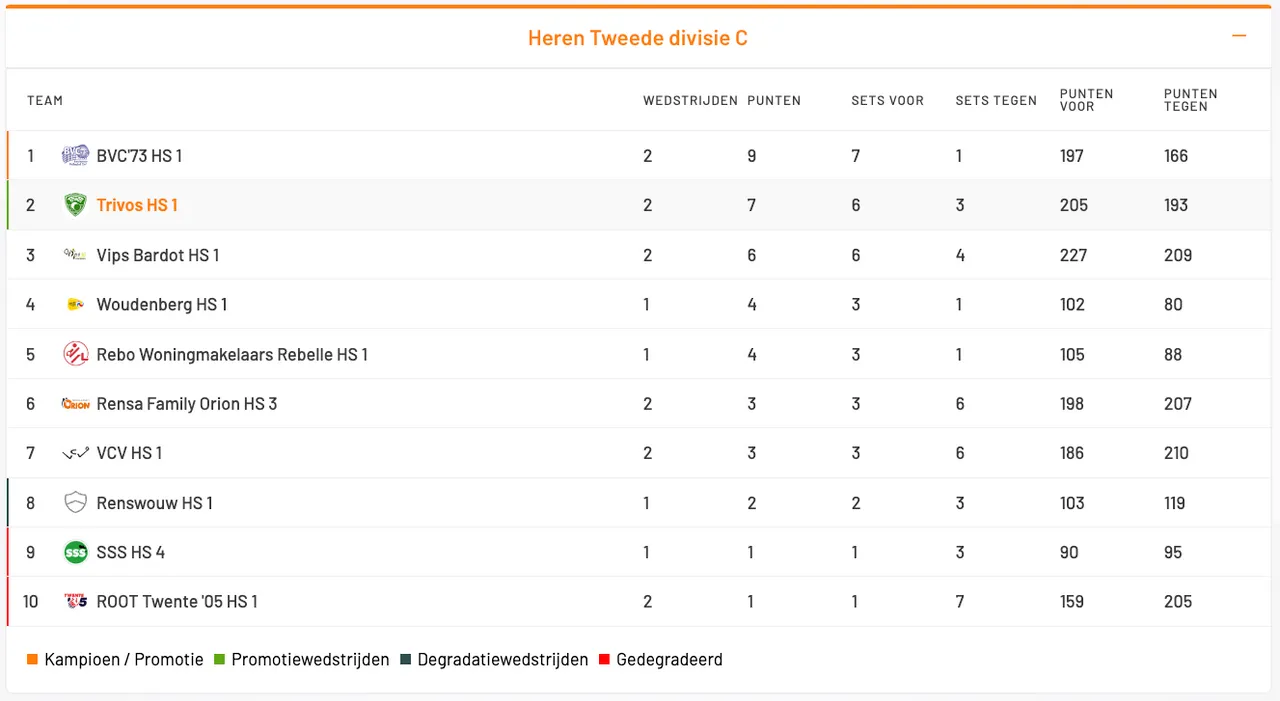
Task: Collapse the Heren Tweede divisie C panel
Action: click(x=1239, y=36)
